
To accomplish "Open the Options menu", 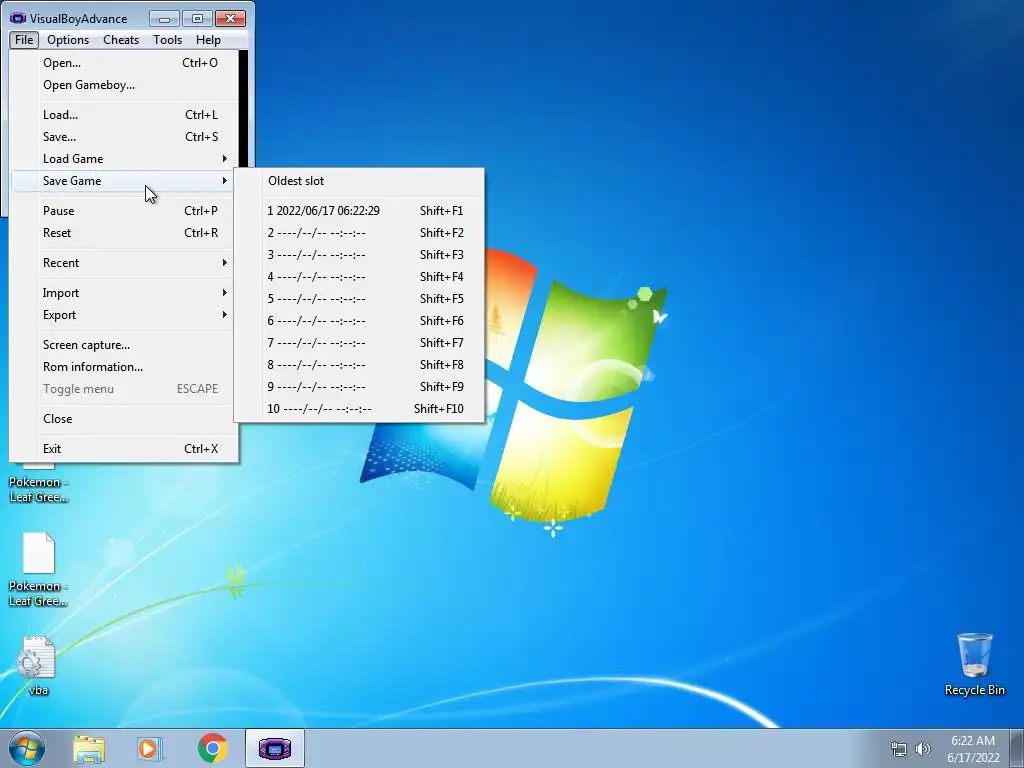I will point(68,40).
